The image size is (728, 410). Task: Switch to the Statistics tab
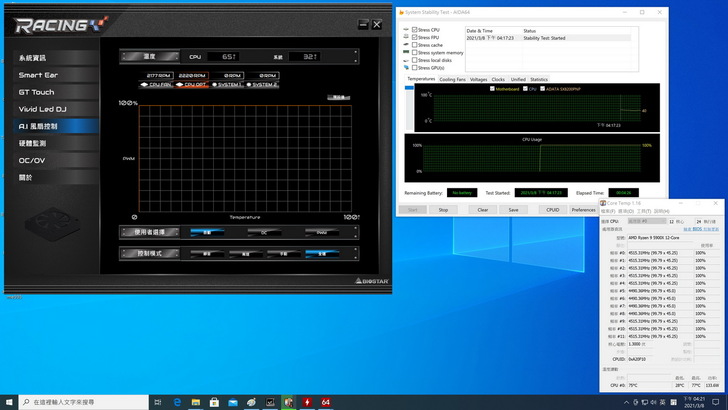(x=539, y=79)
